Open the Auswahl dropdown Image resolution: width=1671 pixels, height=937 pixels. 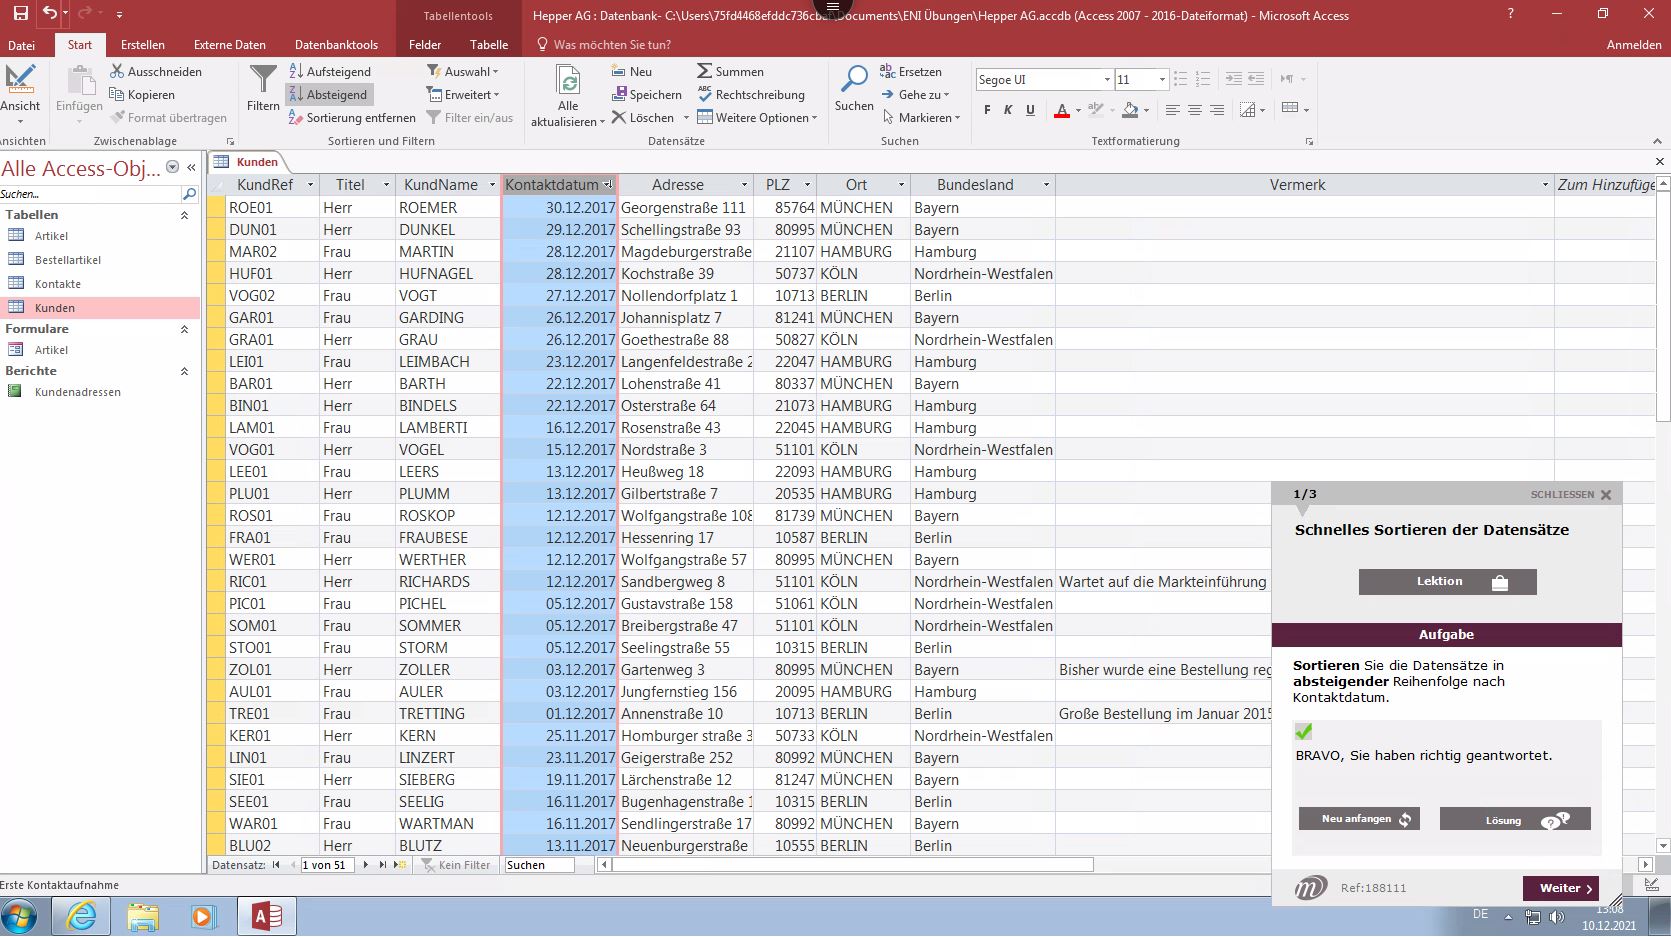(x=463, y=72)
